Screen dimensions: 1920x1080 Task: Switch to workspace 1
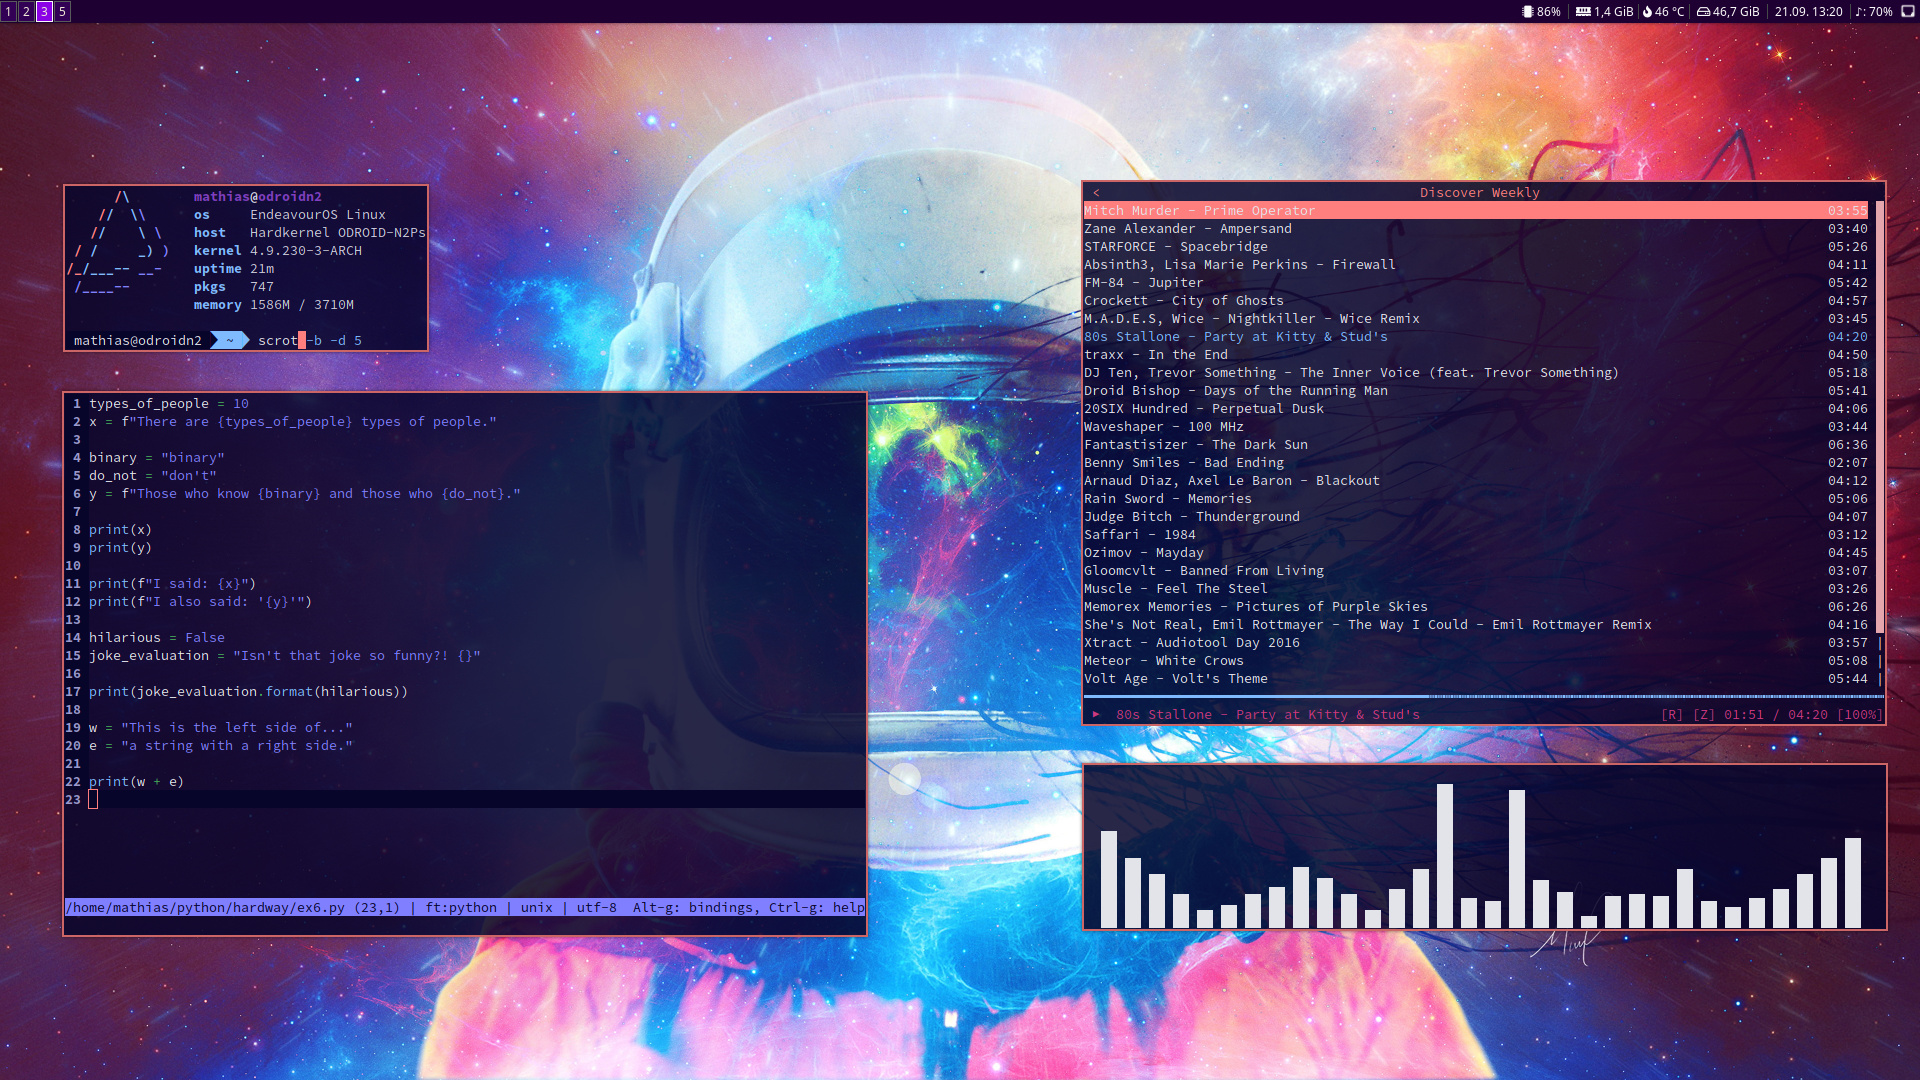point(9,11)
